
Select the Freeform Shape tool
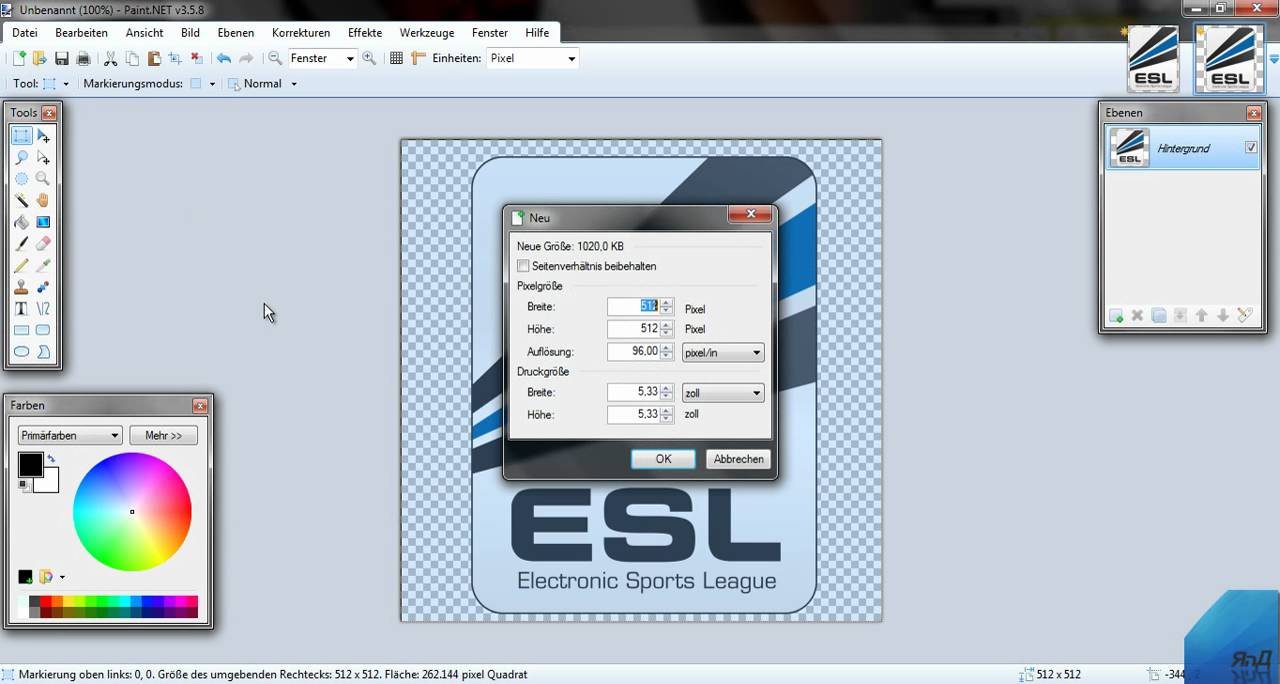(43, 352)
